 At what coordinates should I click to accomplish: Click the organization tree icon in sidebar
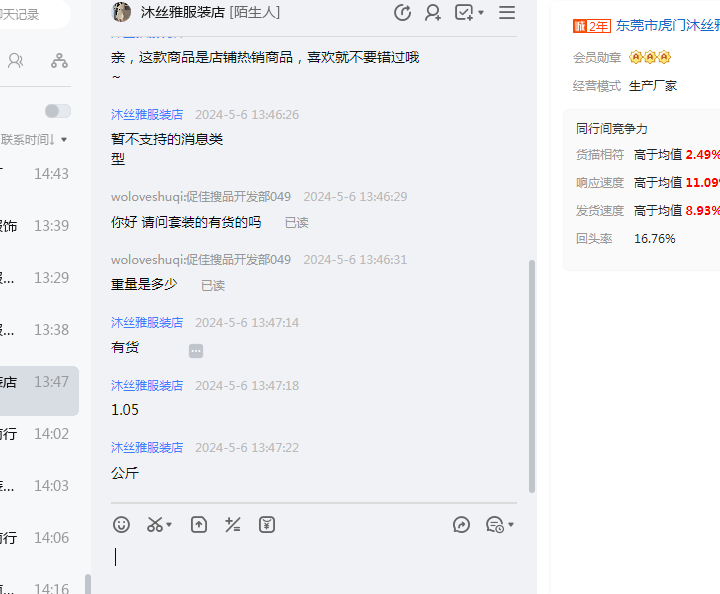pos(59,61)
